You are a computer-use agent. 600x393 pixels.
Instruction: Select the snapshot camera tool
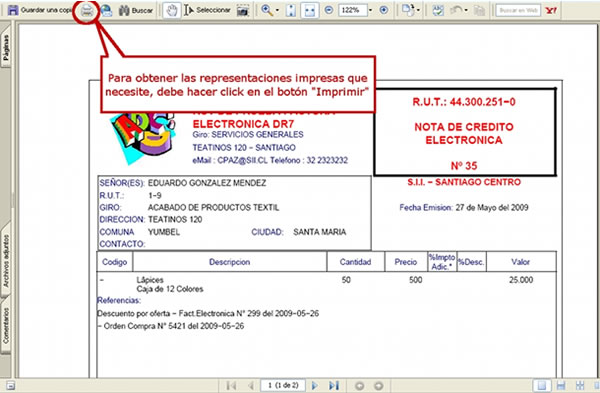pos(243,11)
